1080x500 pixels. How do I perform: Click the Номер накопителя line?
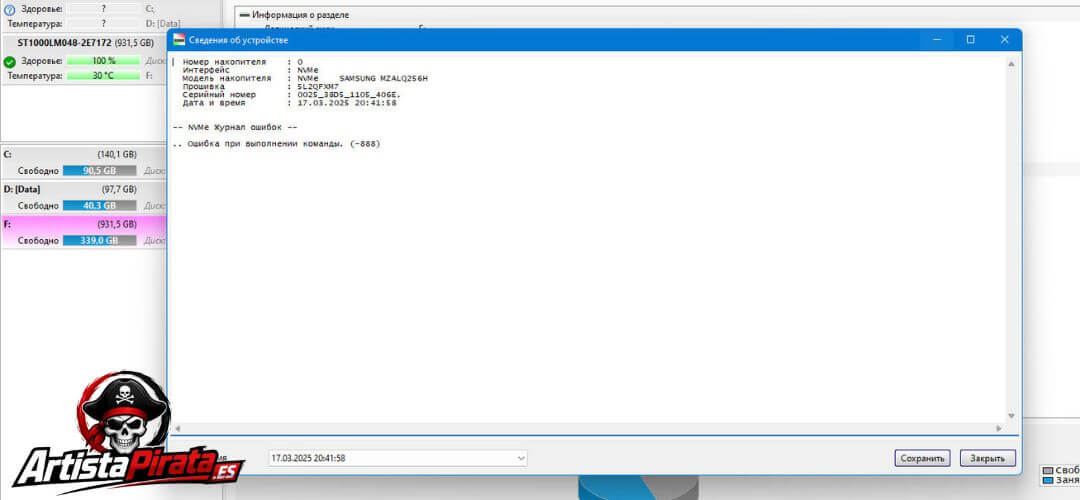(242, 62)
